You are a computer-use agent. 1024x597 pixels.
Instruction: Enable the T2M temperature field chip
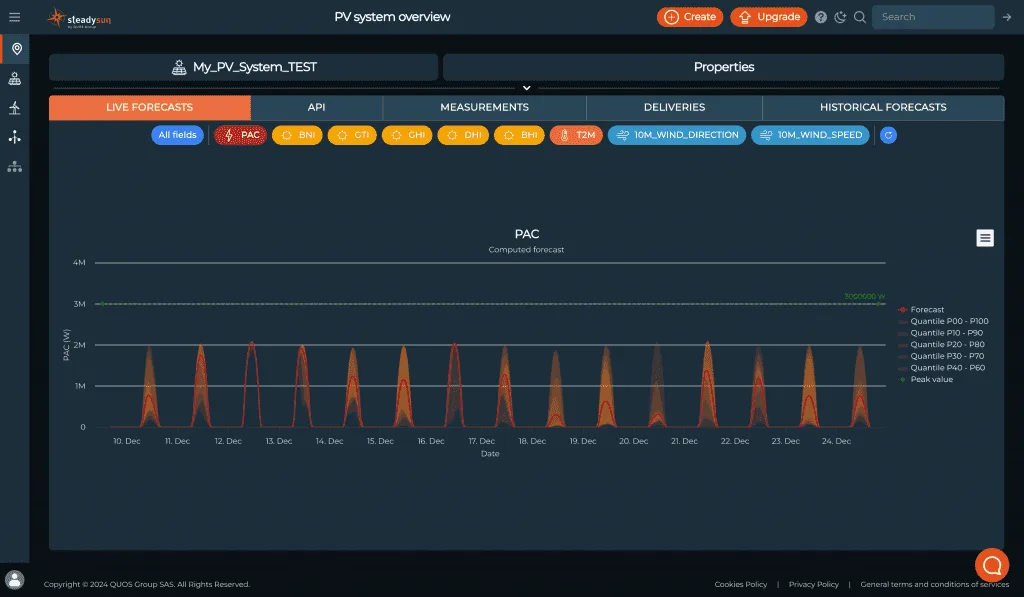[576, 135]
